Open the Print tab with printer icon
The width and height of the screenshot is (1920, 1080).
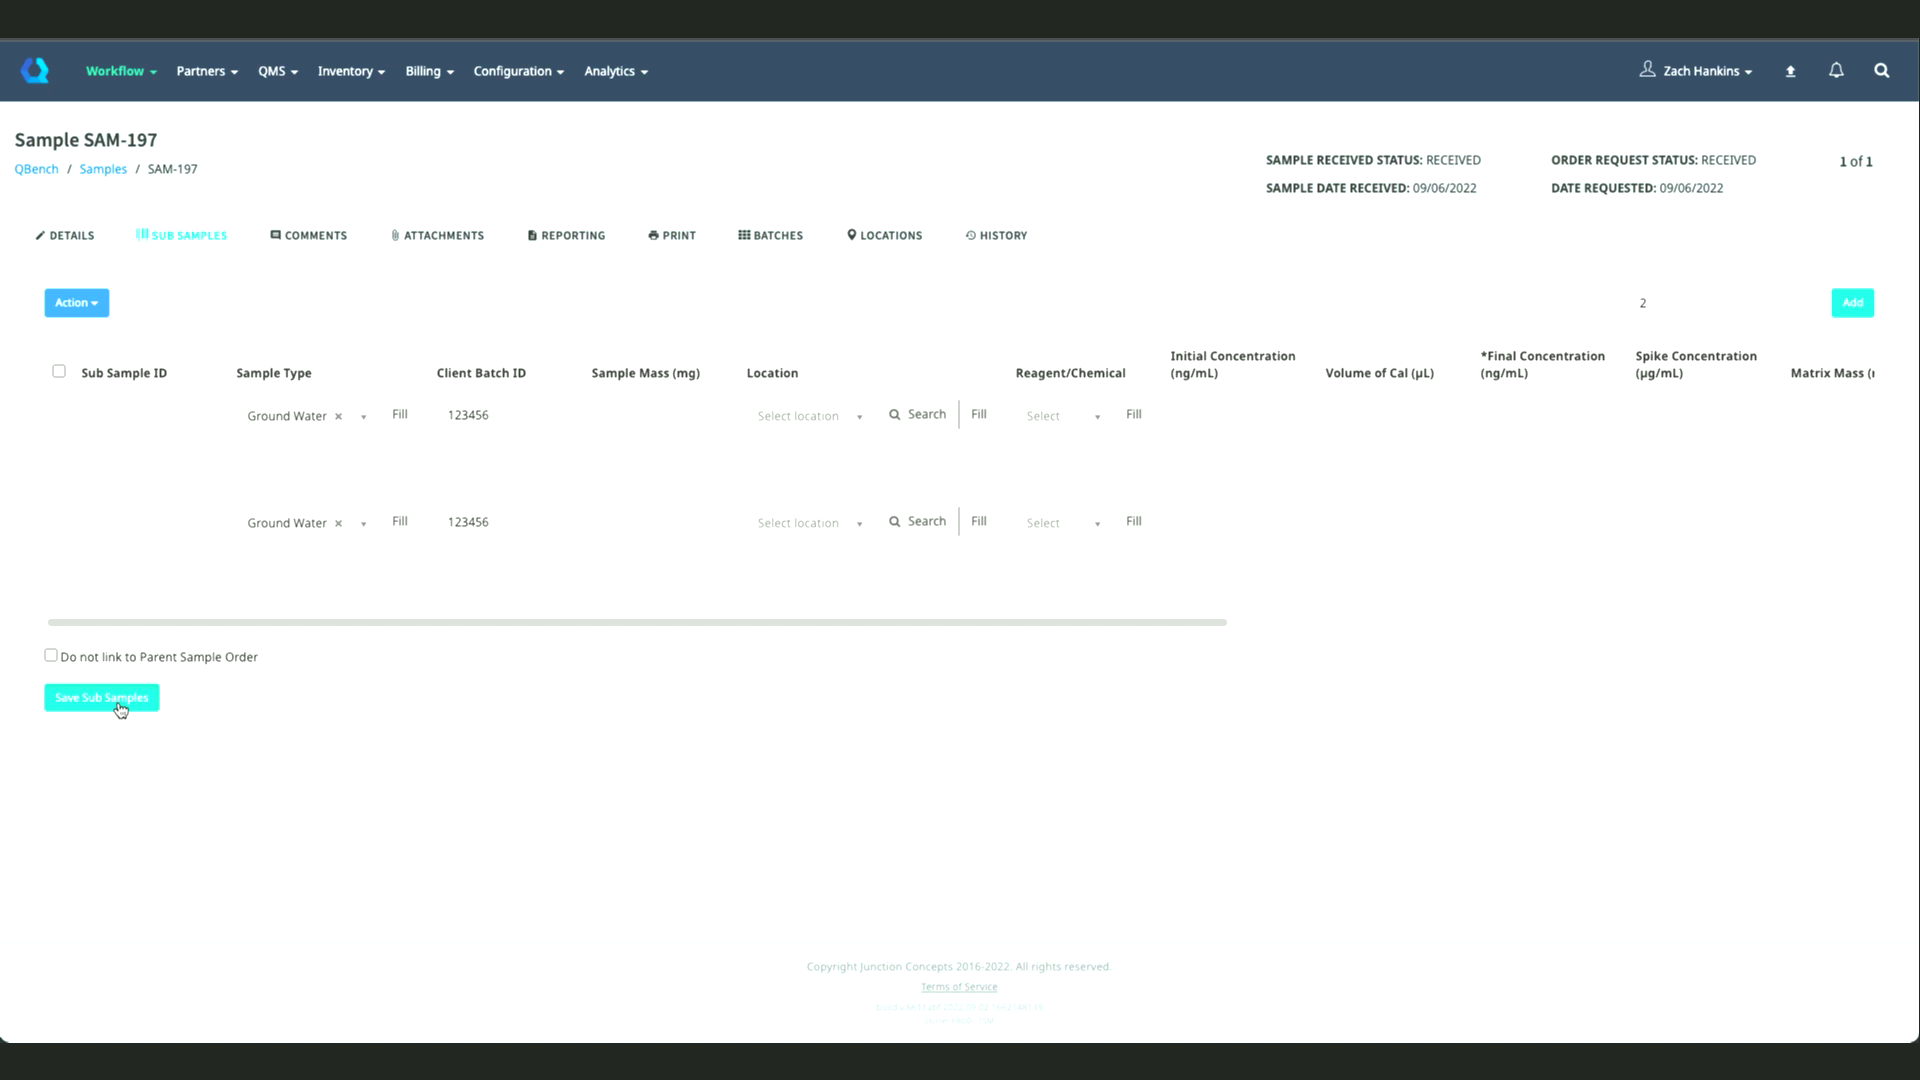point(671,235)
